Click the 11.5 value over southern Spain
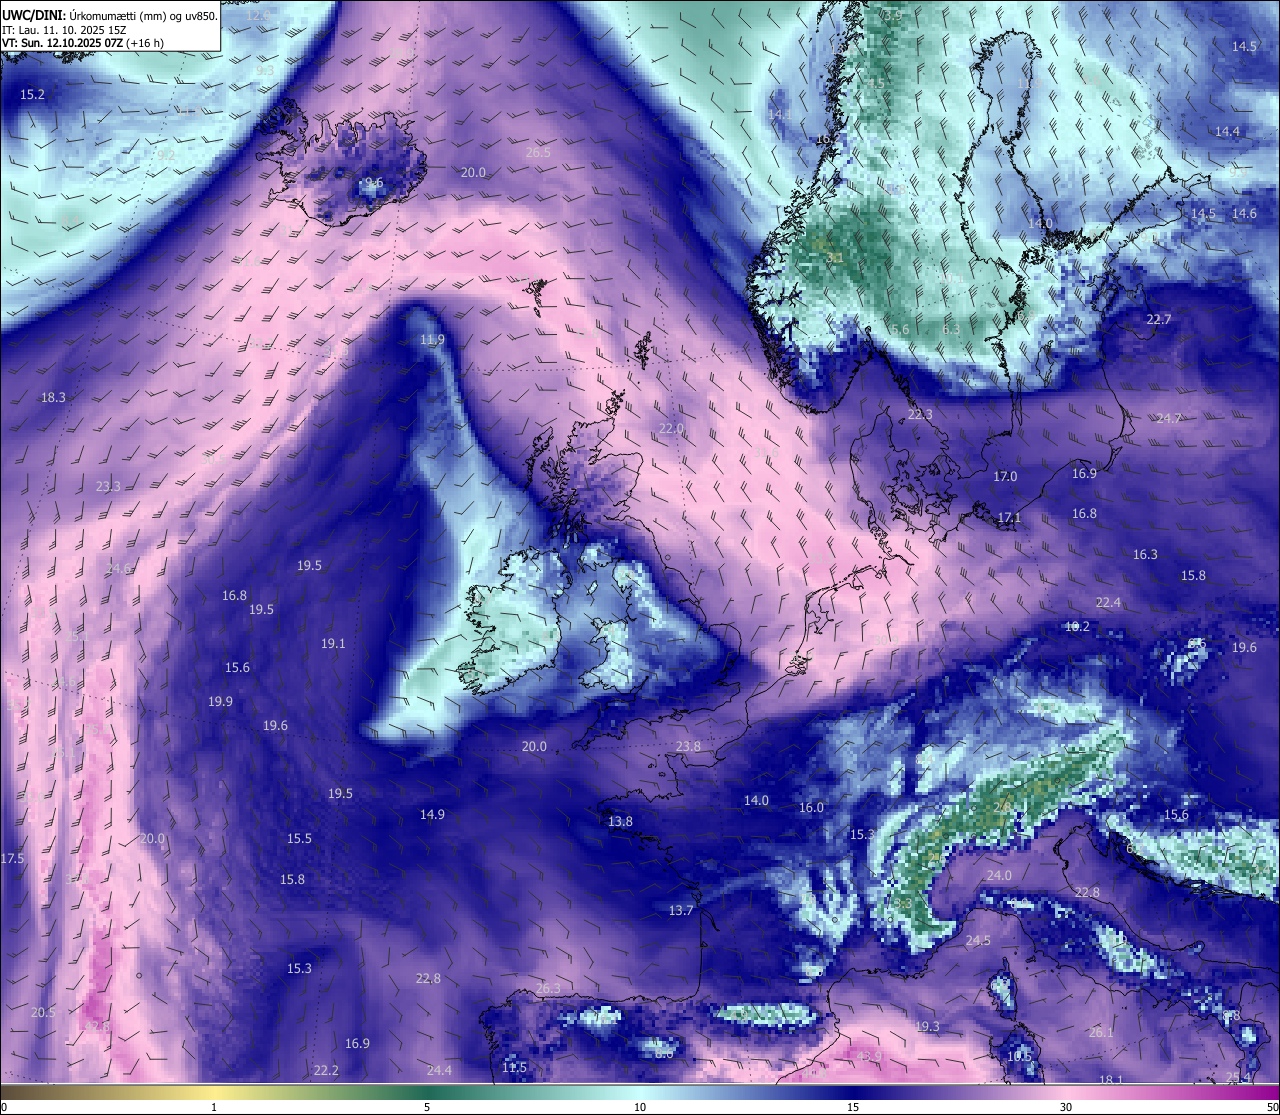This screenshot has width=1280, height=1115. [514, 1068]
